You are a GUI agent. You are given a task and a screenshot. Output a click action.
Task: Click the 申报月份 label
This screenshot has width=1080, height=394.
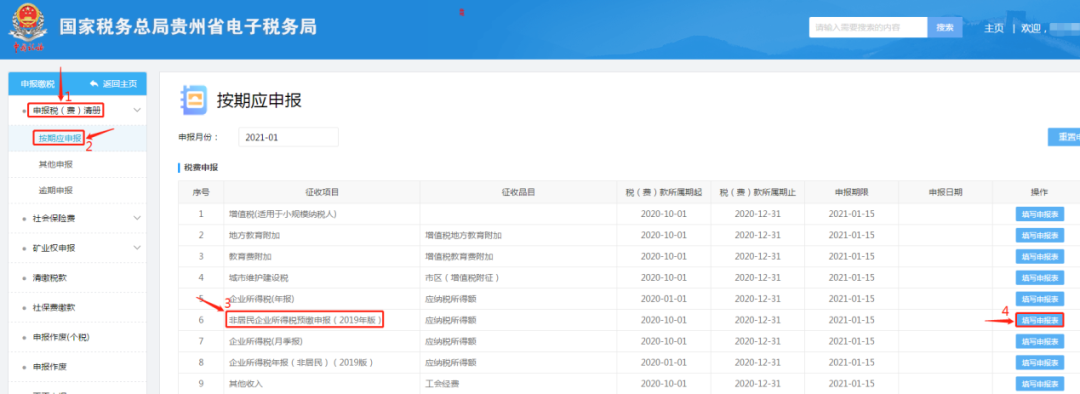[197, 137]
